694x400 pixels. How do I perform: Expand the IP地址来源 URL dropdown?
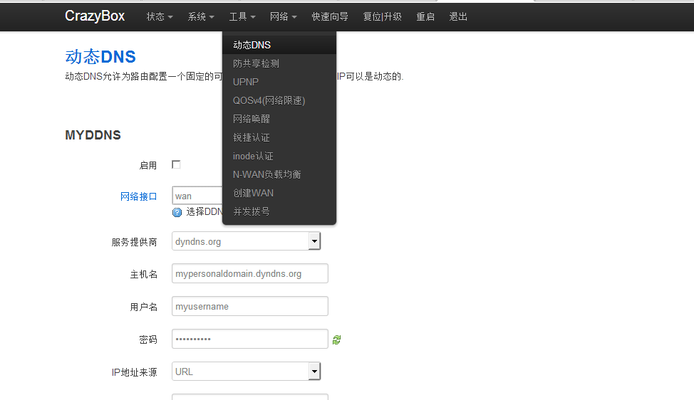[313, 372]
